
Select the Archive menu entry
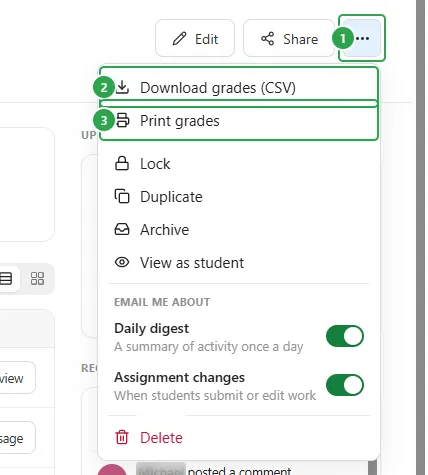point(239,229)
